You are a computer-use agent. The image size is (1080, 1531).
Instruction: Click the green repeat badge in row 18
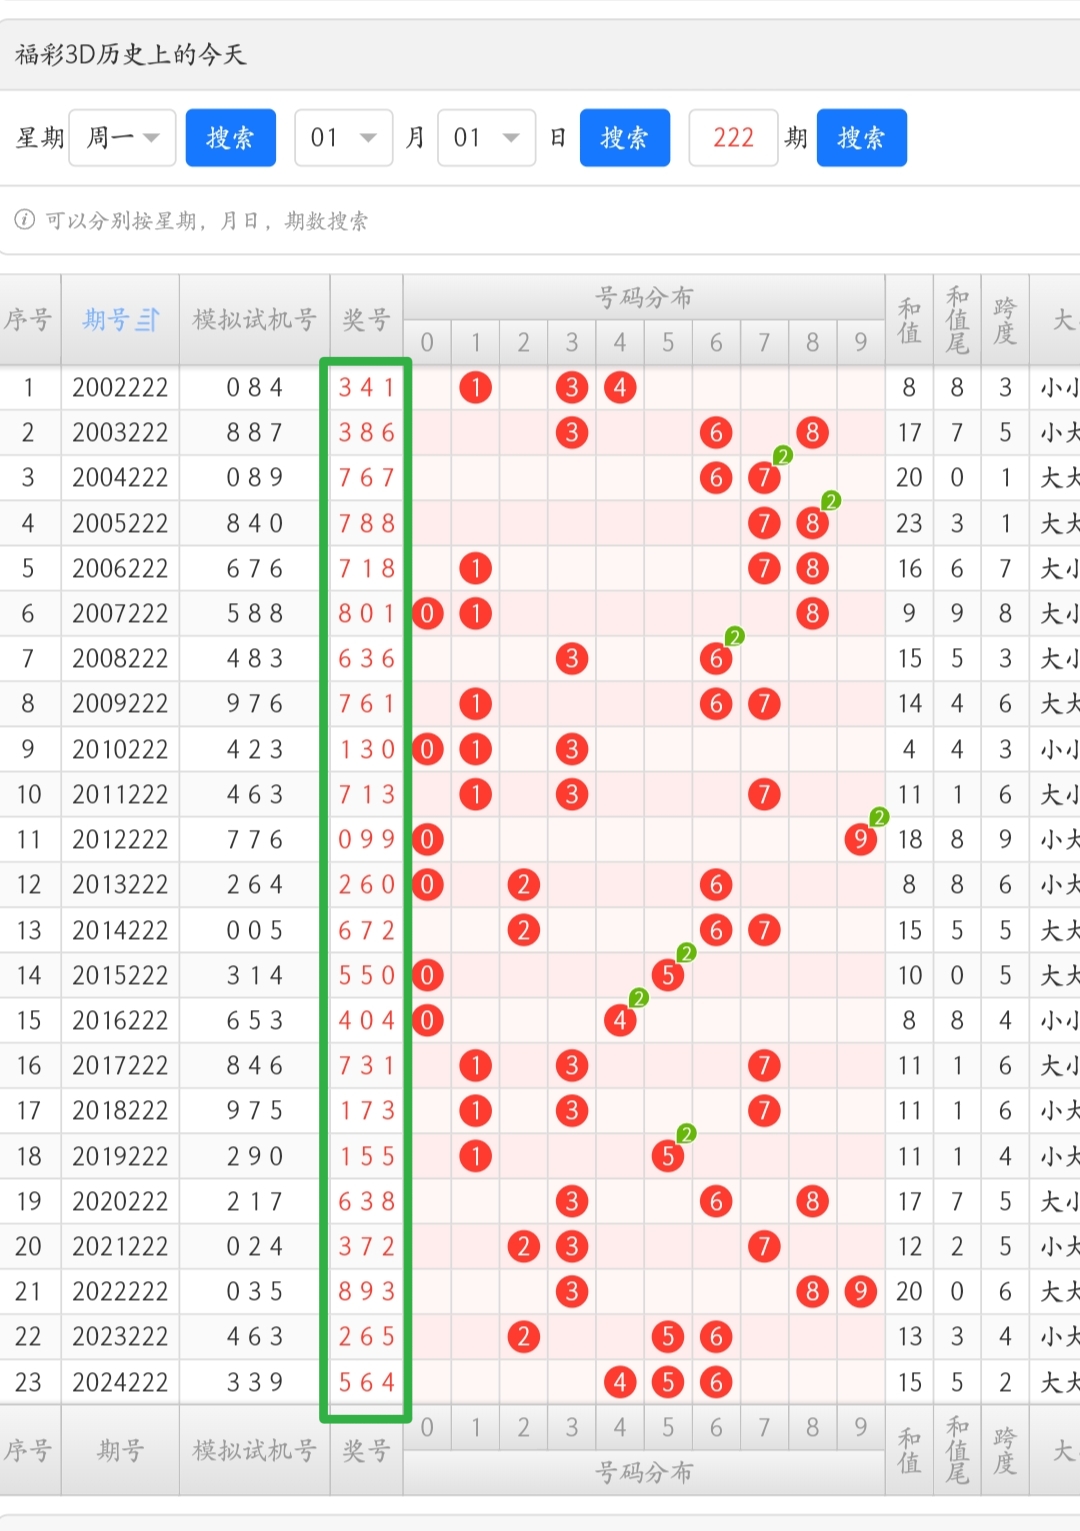pyautogui.click(x=686, y=1134)
